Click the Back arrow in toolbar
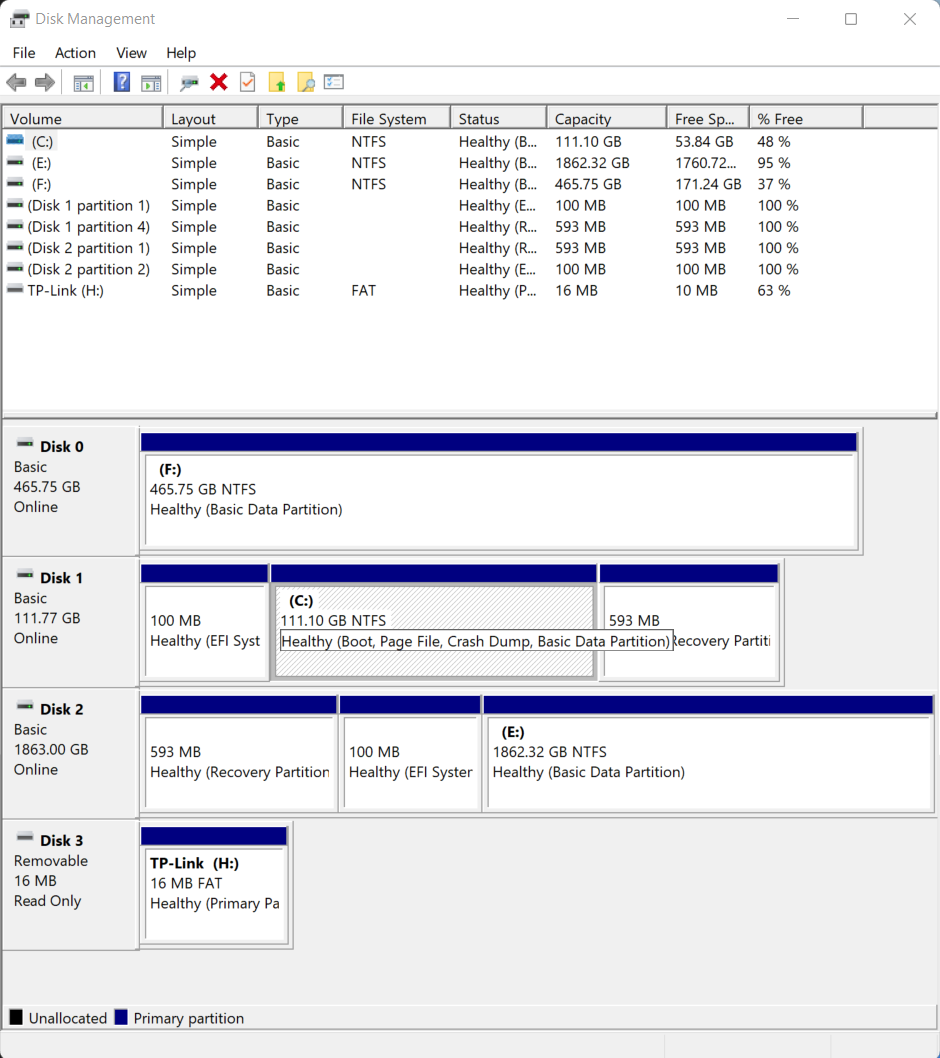The image size is (940, 1058). (x=16, y=83)
